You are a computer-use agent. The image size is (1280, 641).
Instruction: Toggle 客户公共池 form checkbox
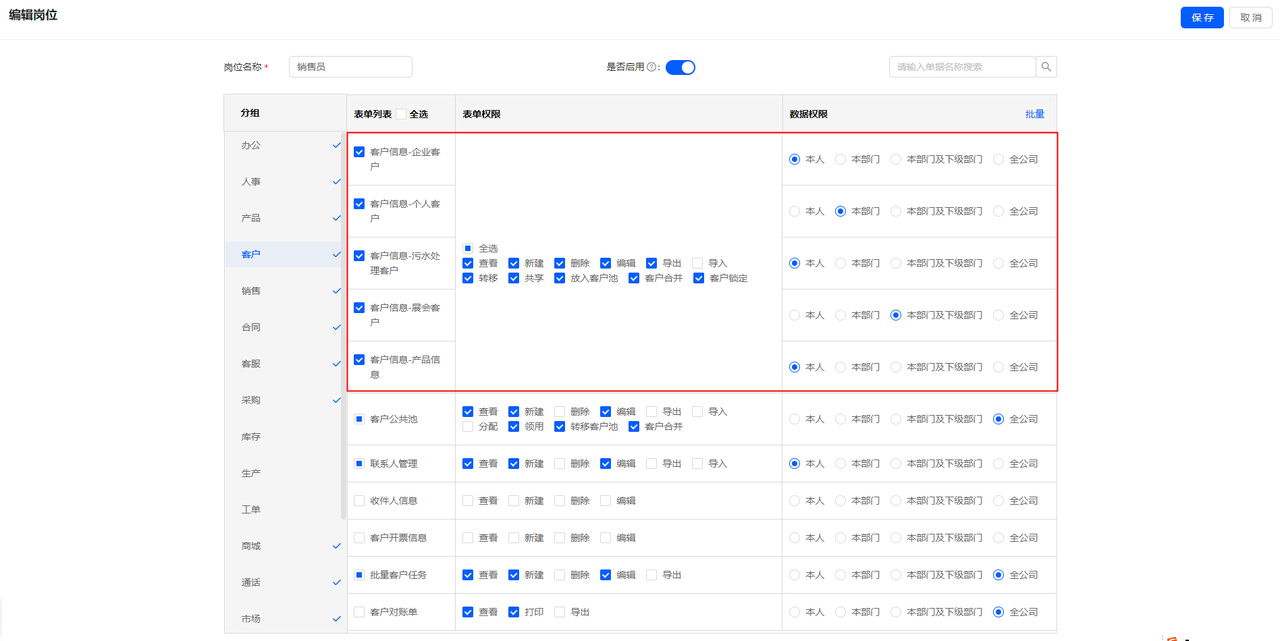(x=359, y=419)
